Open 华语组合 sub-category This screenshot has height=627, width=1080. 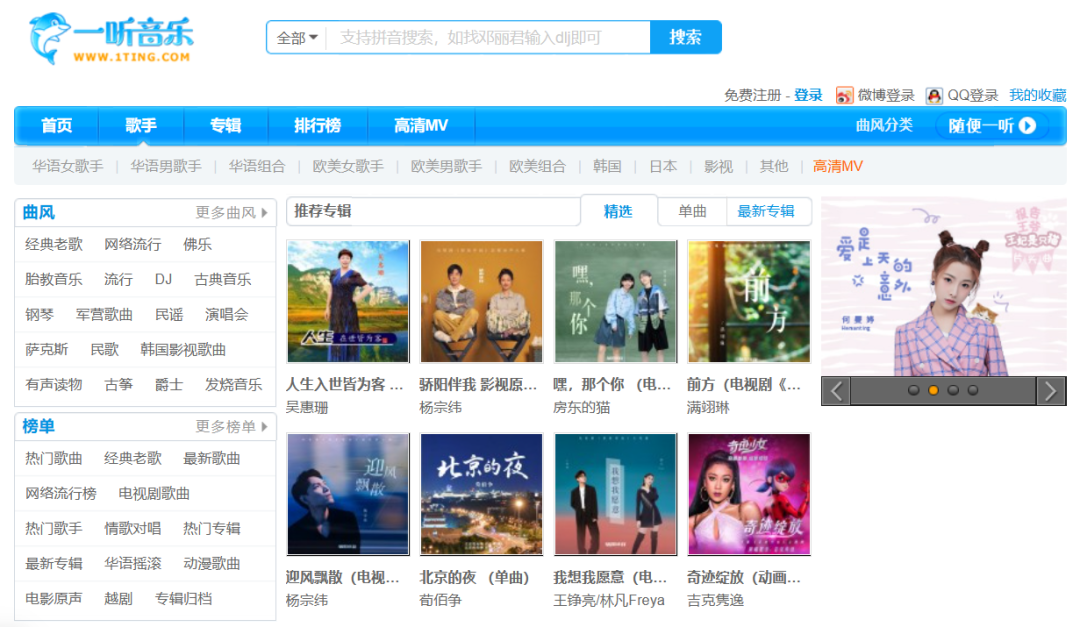tap(257, 166)
